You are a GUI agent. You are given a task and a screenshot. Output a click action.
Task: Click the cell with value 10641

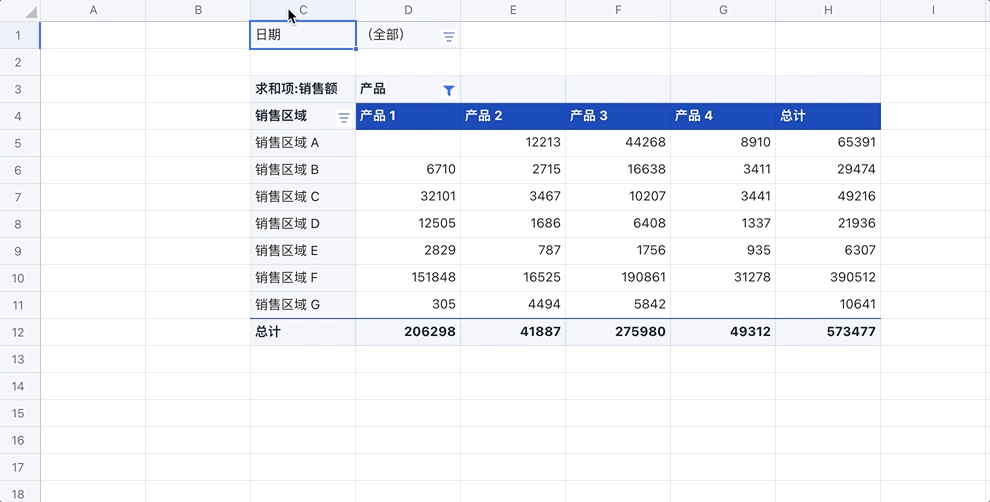tap(828, 305)
